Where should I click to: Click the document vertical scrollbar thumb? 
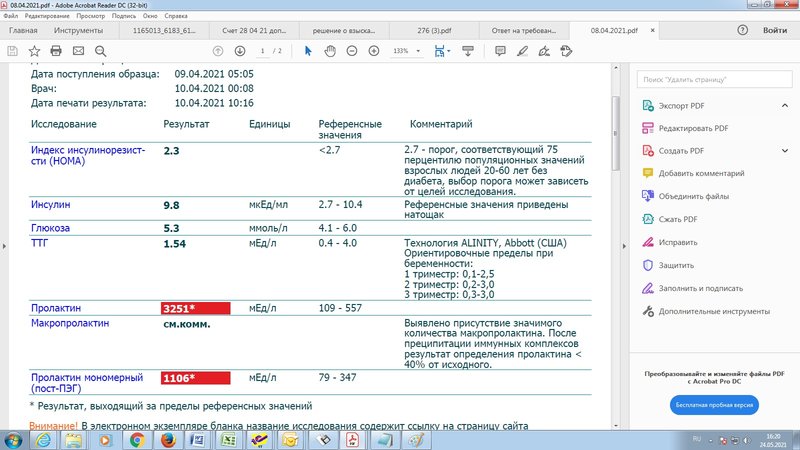click(615, 133)
